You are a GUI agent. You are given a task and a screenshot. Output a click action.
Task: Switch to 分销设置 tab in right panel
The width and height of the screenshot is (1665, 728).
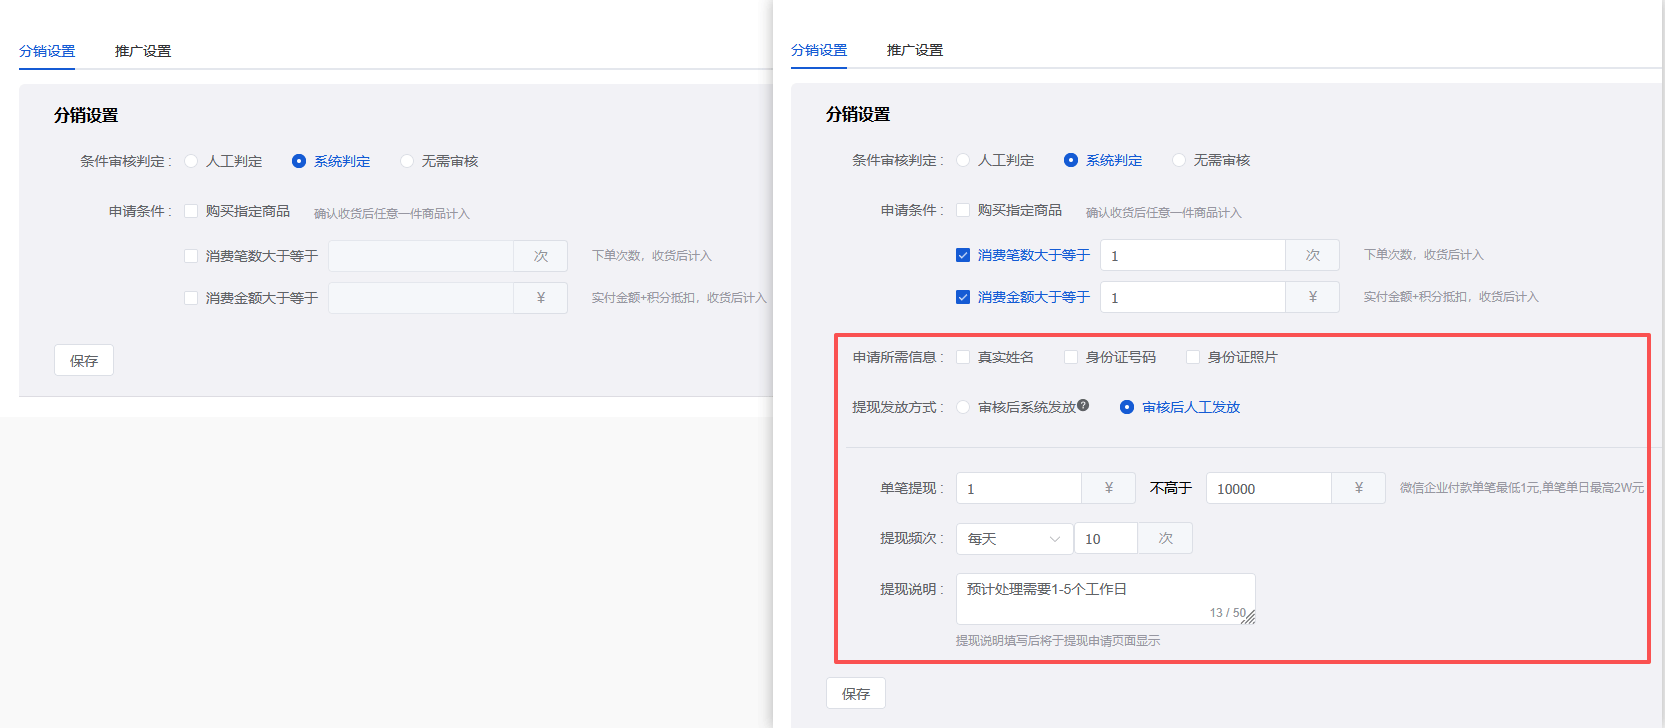tap(819, 50)
